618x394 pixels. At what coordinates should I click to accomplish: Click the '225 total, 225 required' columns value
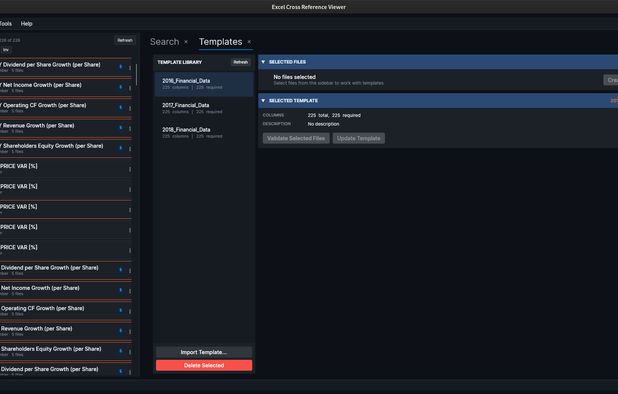(334, 115)
